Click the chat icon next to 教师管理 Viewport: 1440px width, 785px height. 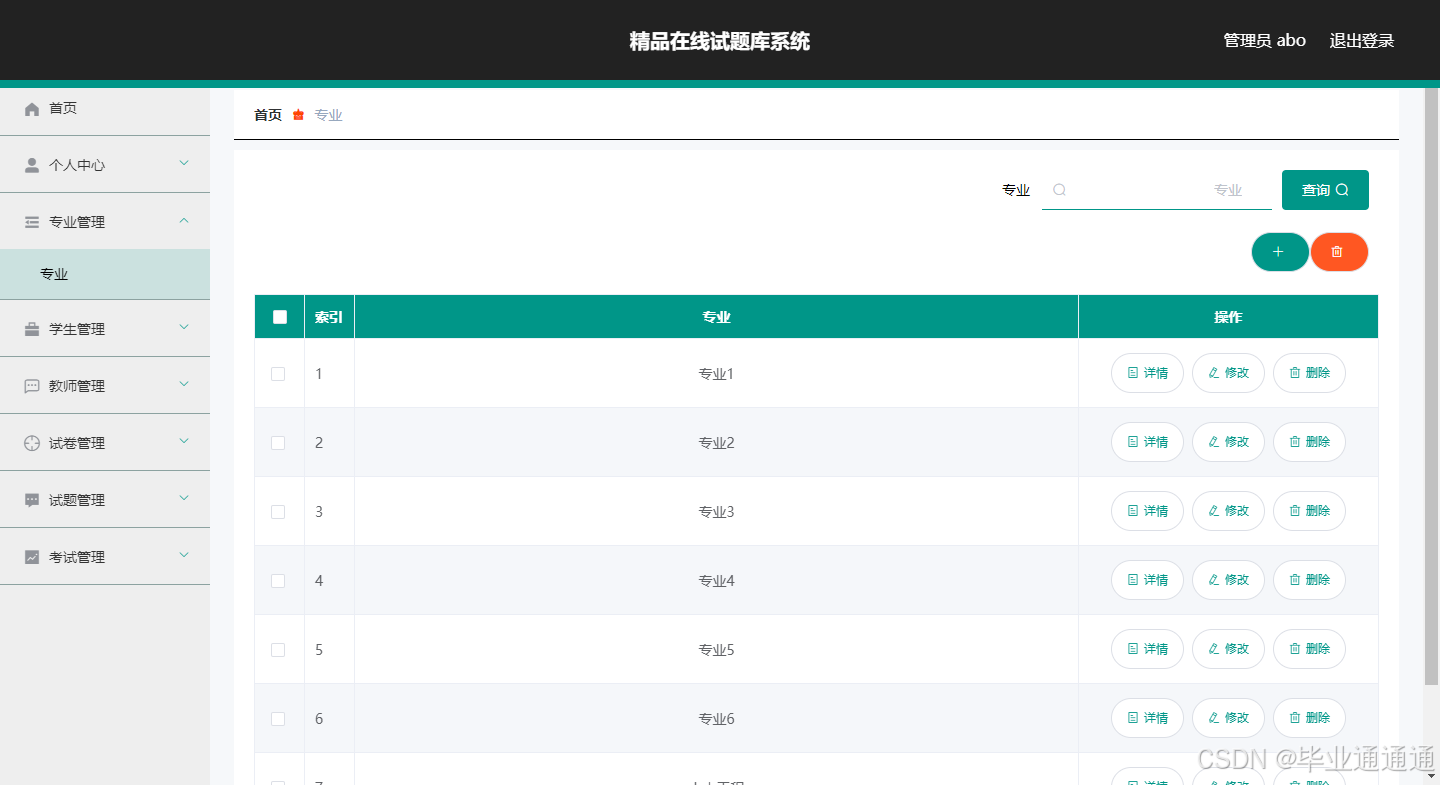click(x=32, y=386)
